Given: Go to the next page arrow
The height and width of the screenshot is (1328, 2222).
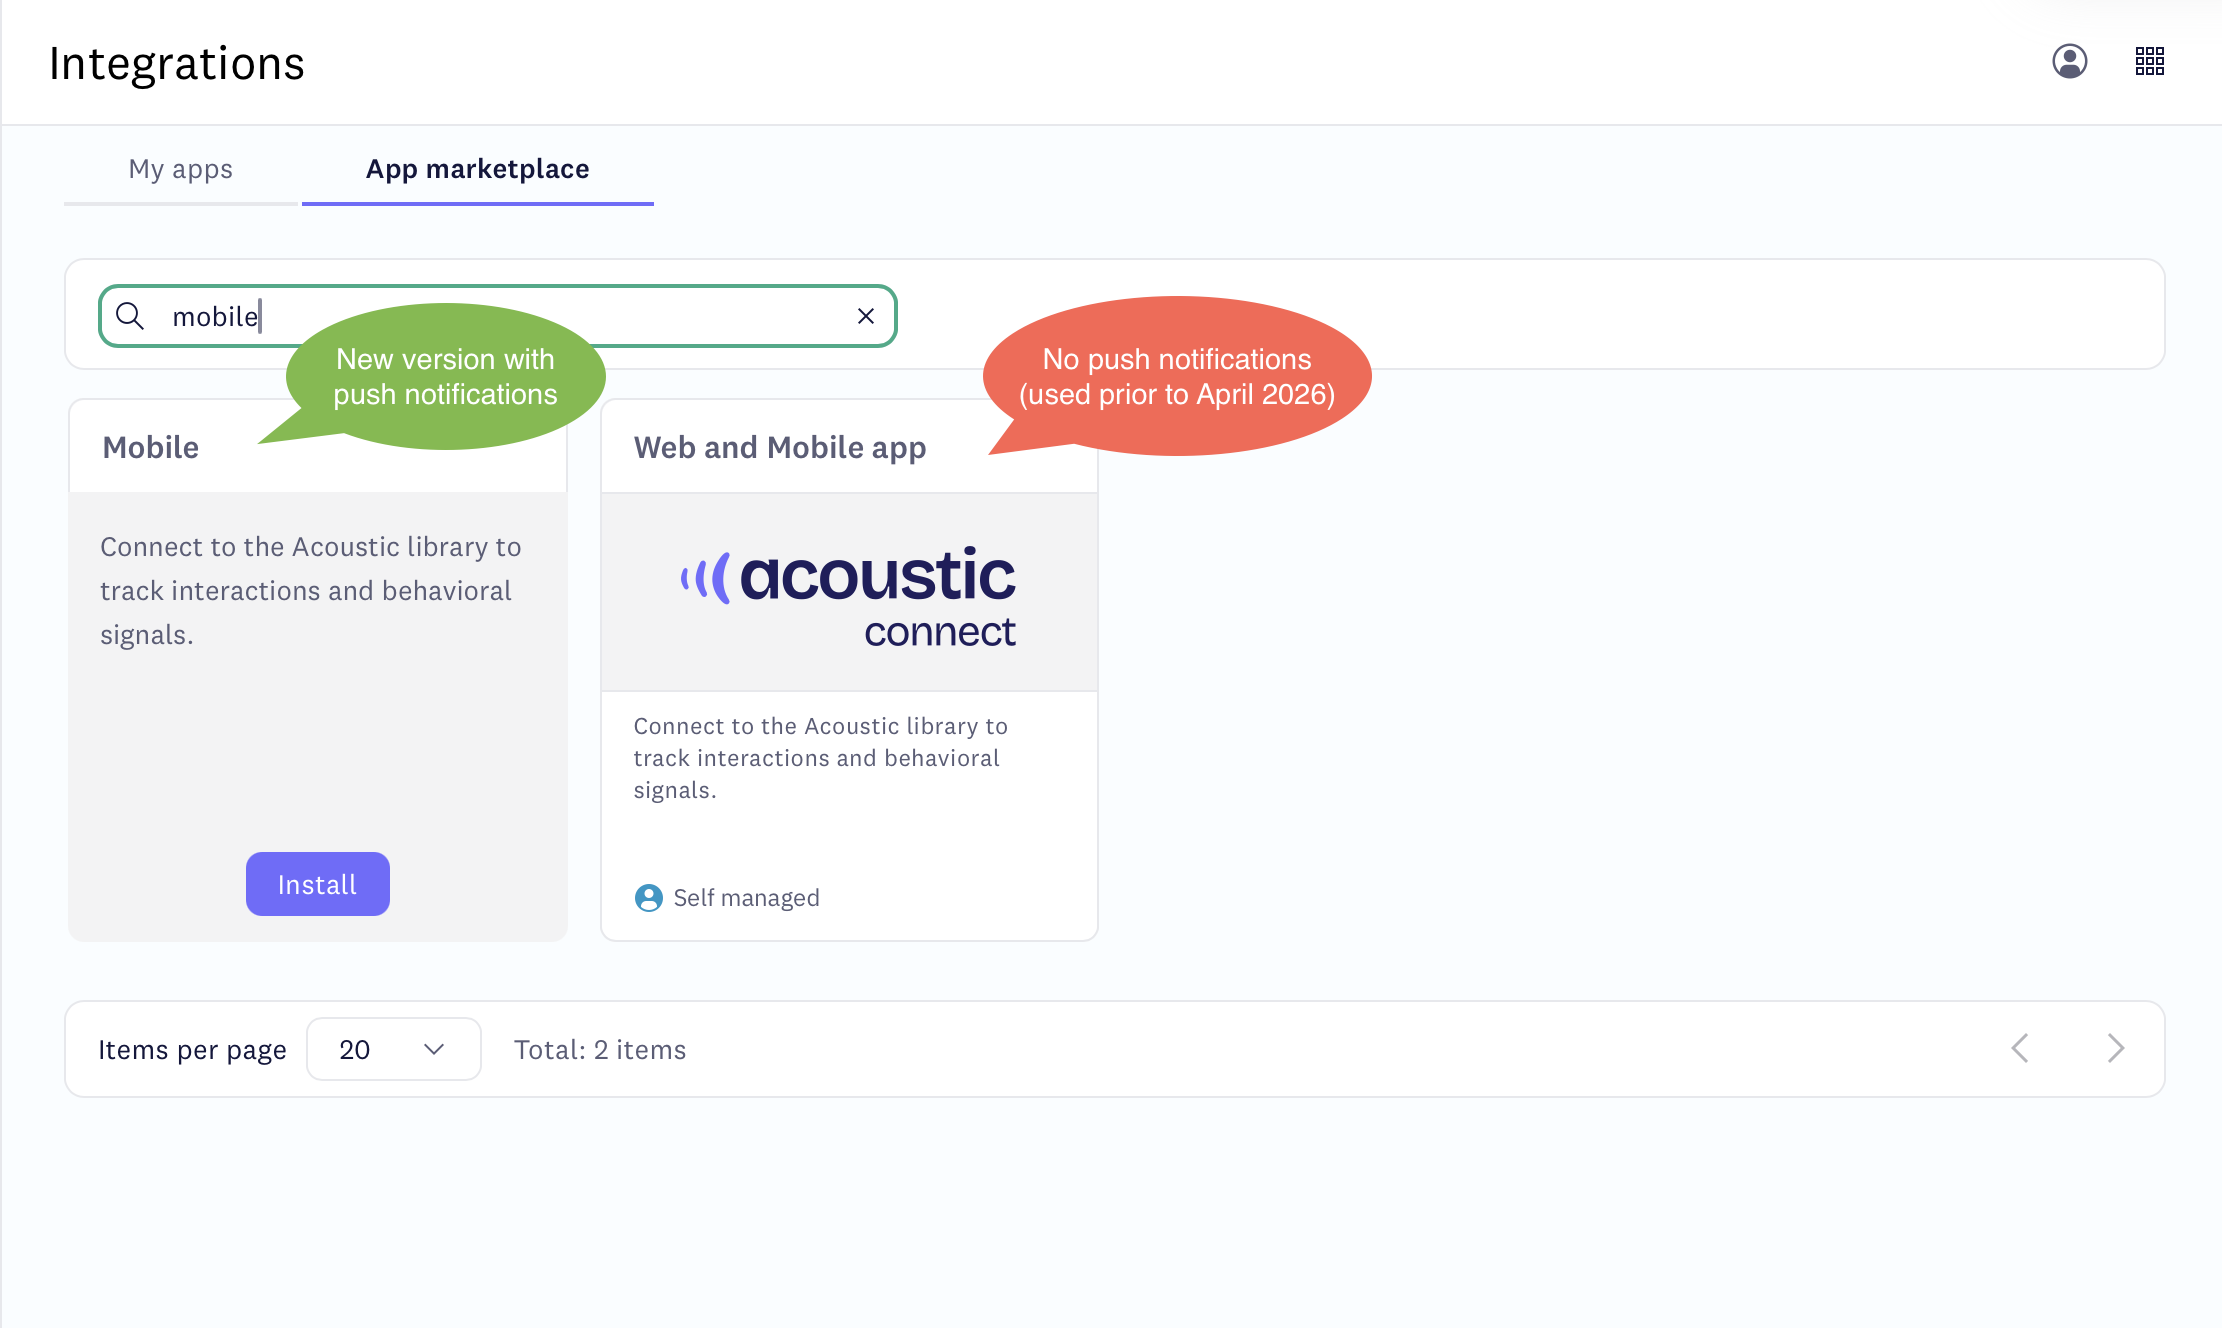Looking at the screenshot, I should tap(2115, 1048).
